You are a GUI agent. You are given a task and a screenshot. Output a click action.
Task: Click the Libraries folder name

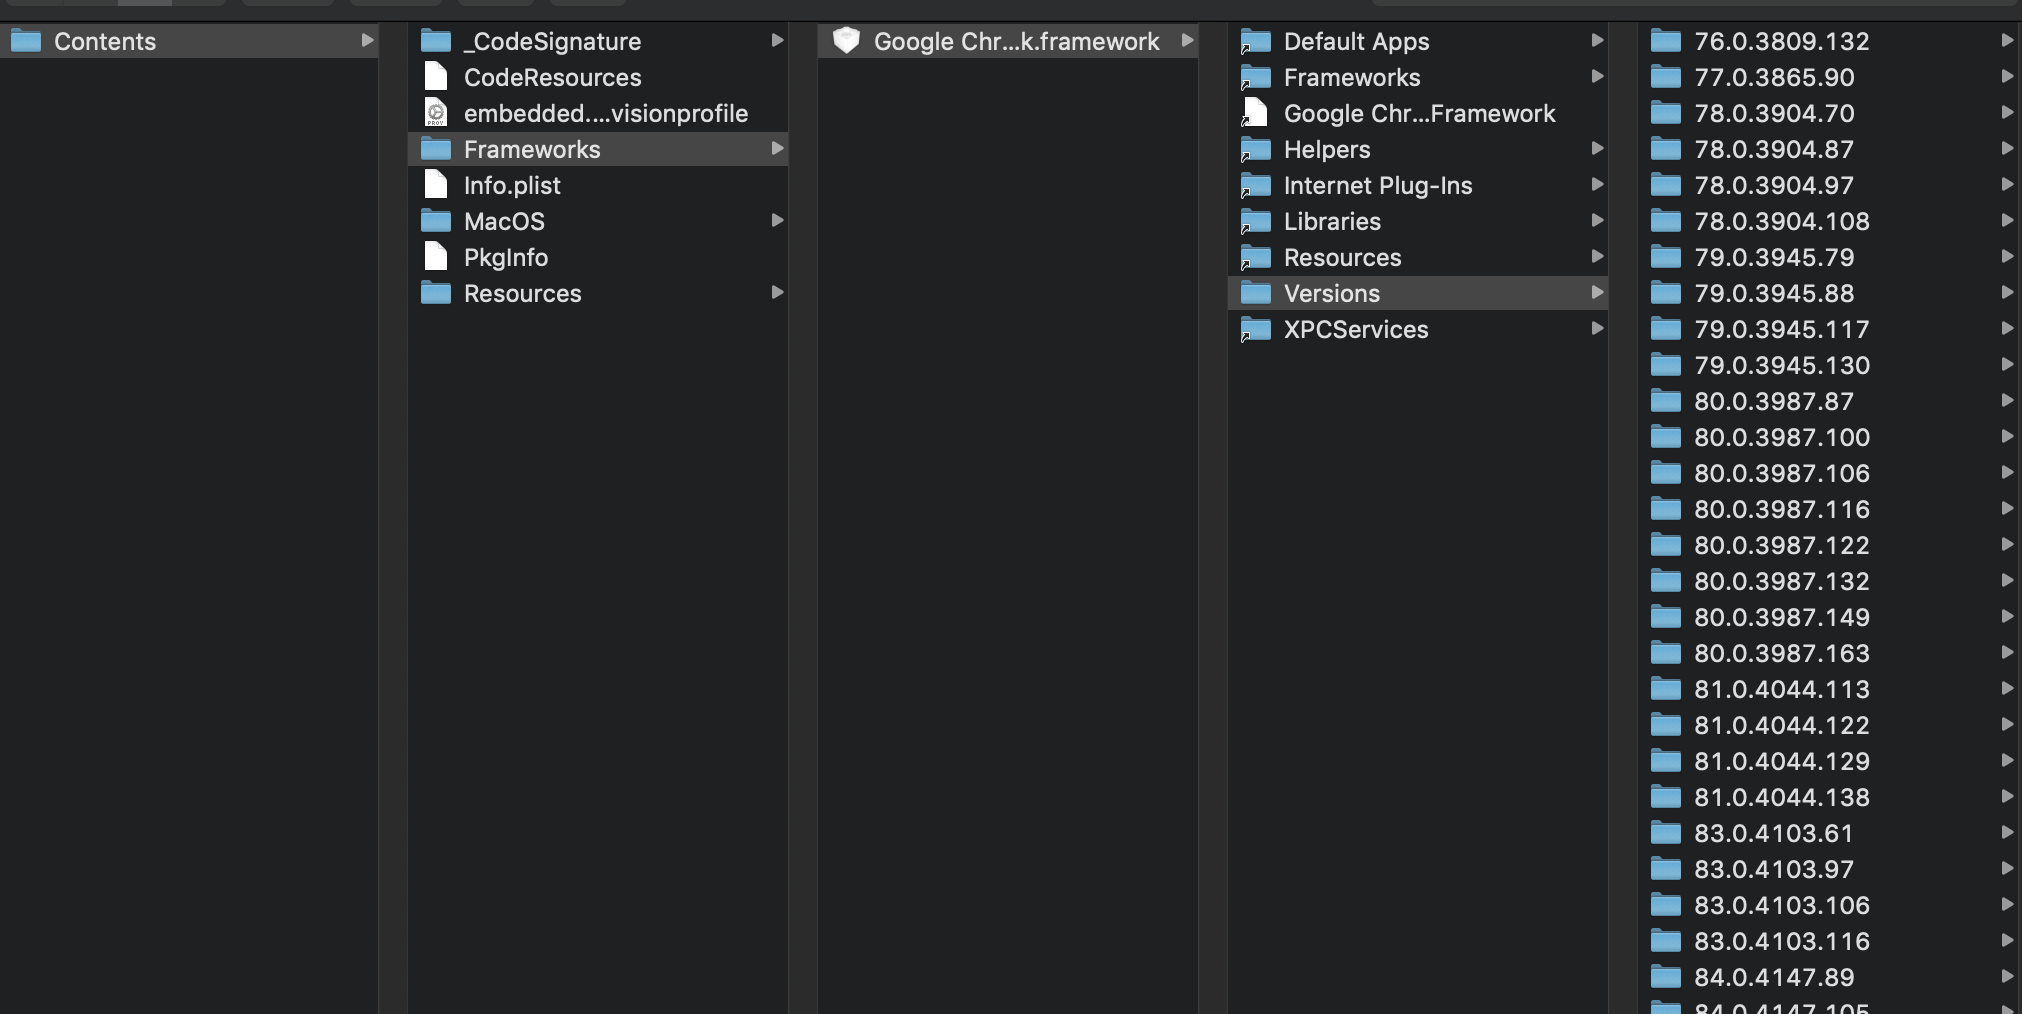point(1332,221)
